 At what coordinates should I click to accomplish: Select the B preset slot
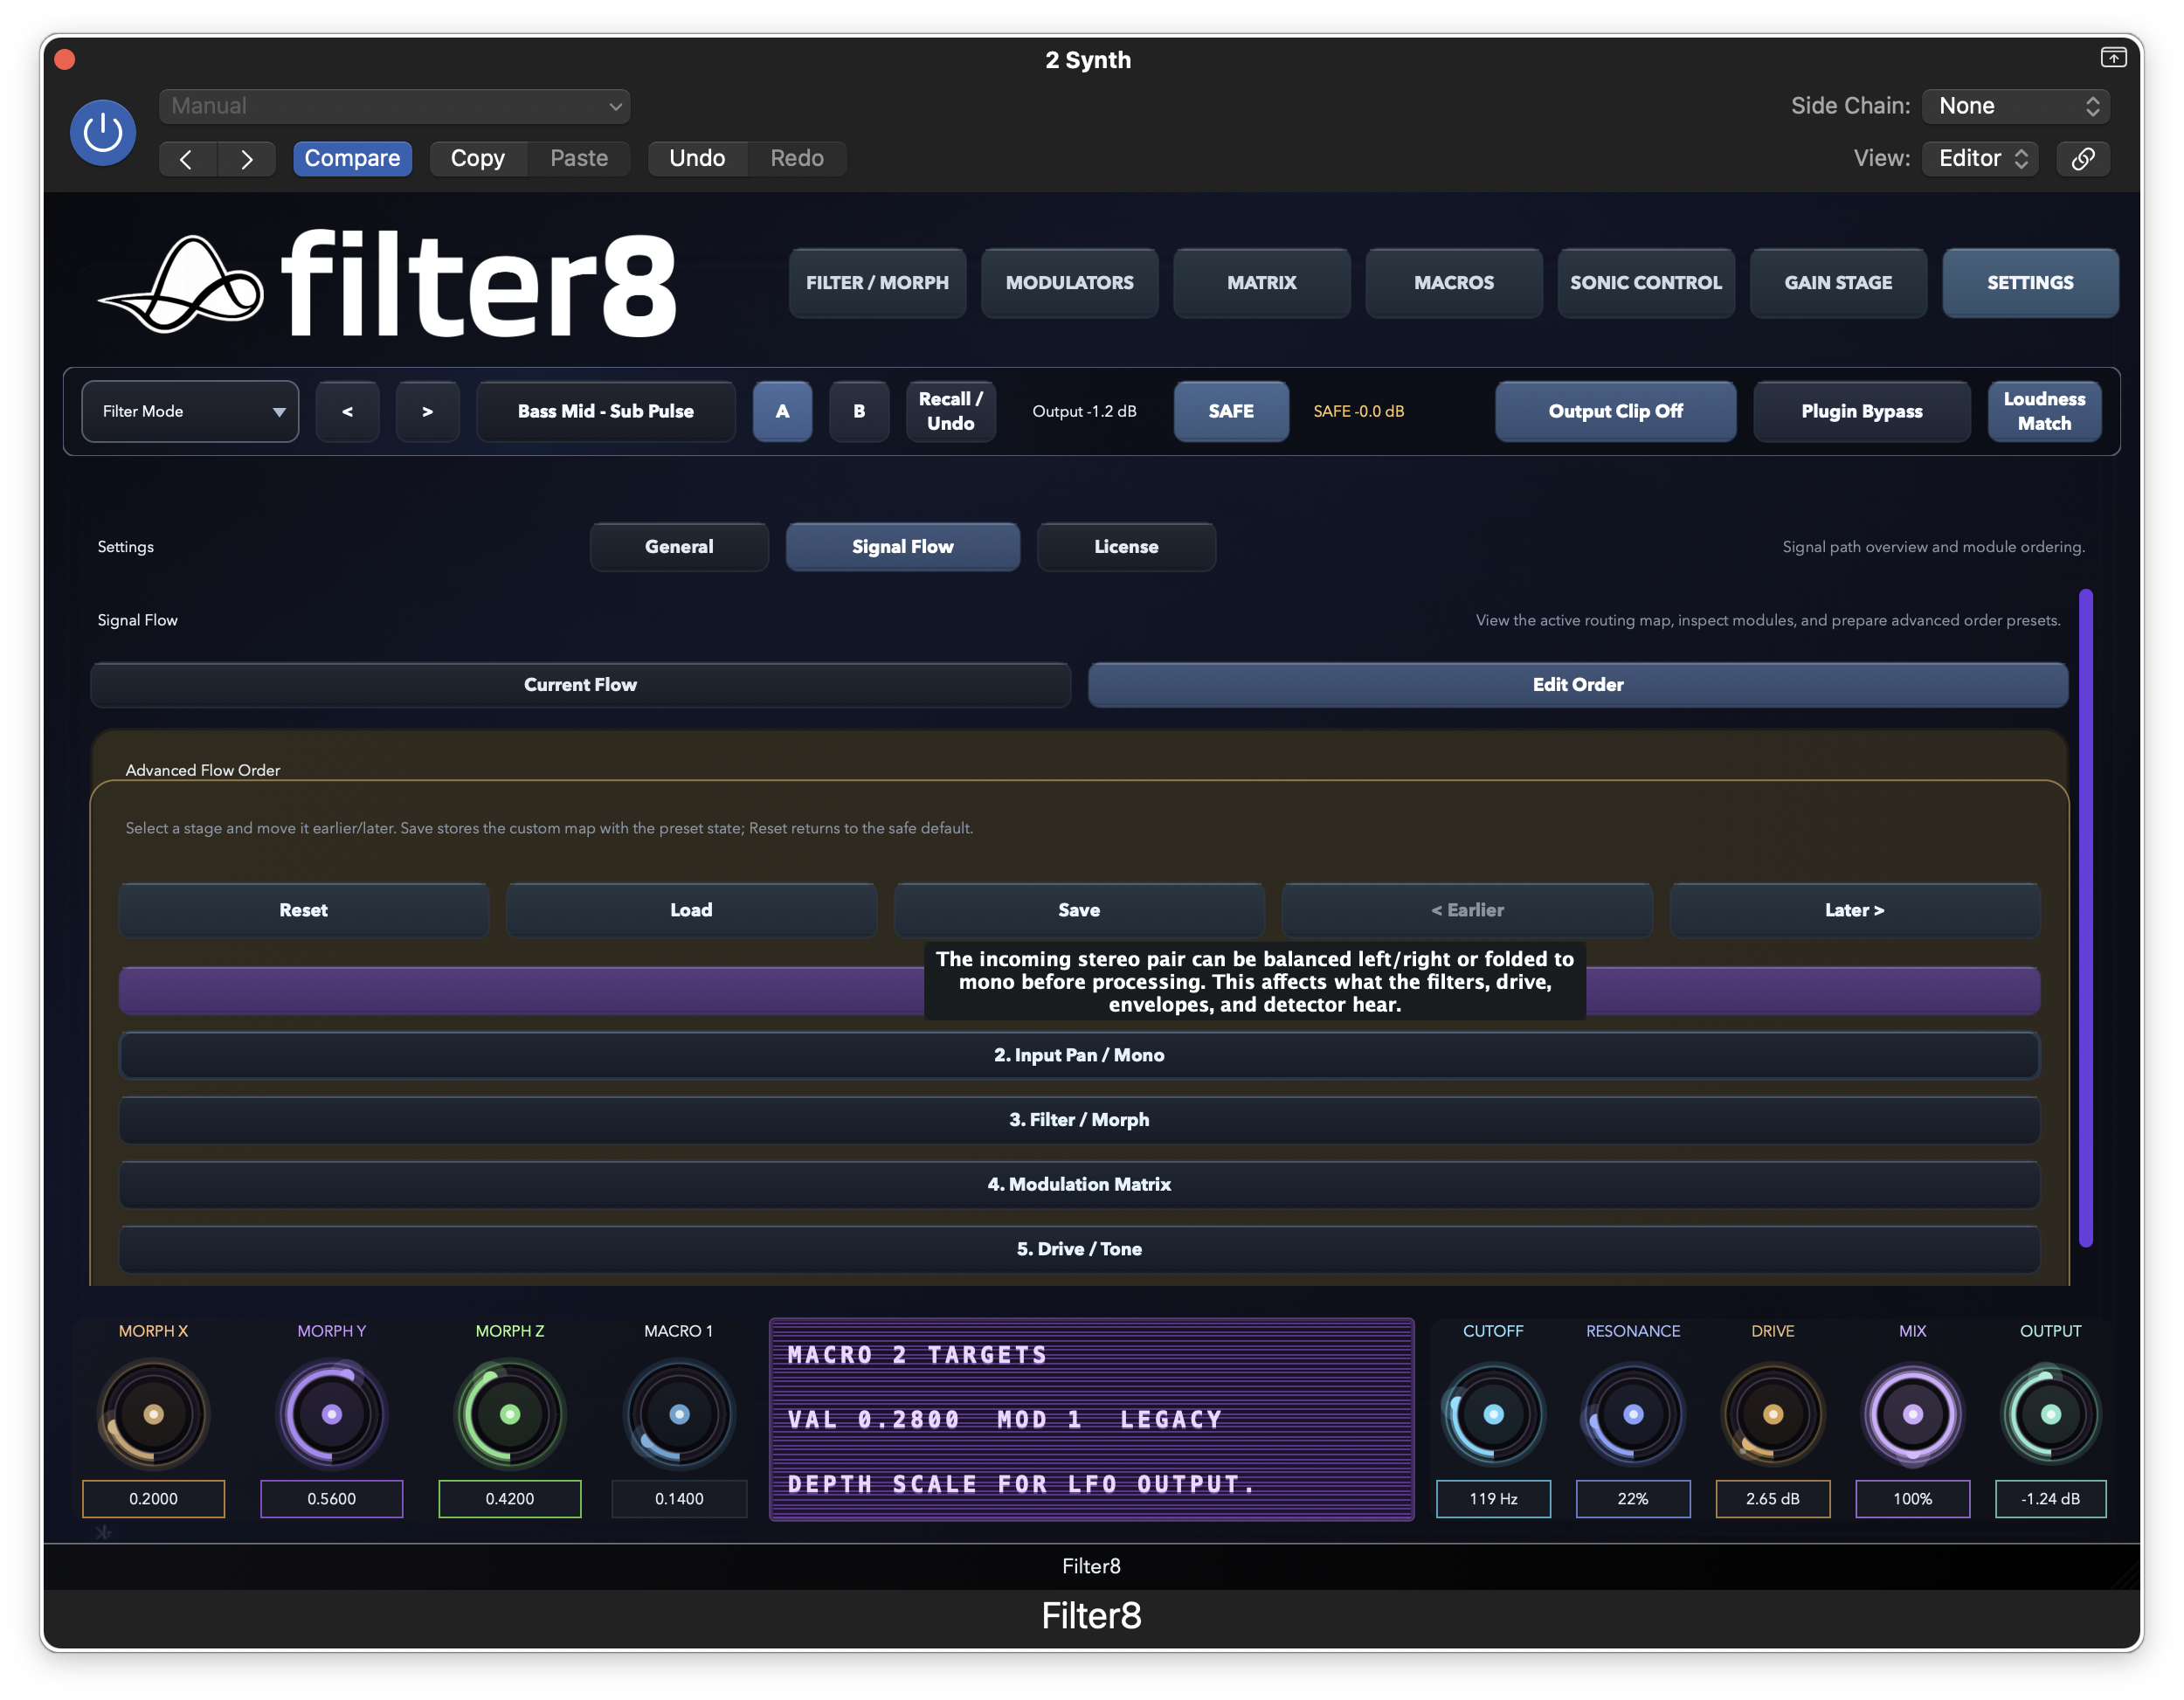(x=859, y=411)
